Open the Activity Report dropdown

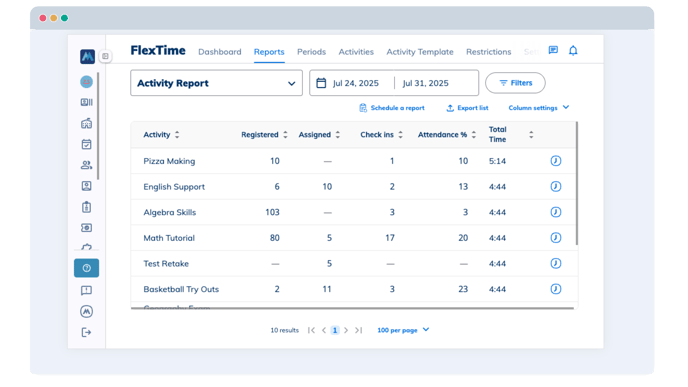(x=216, y=83)
